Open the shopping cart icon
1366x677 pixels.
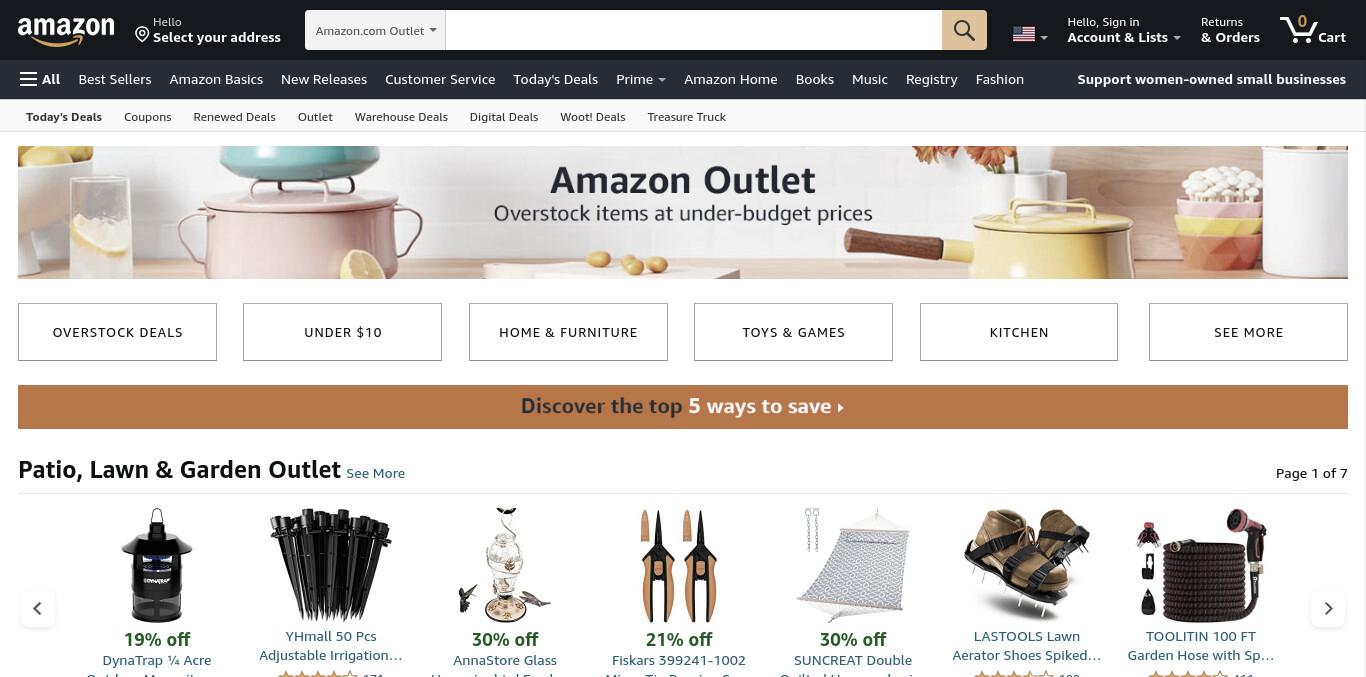[1312, 30]
